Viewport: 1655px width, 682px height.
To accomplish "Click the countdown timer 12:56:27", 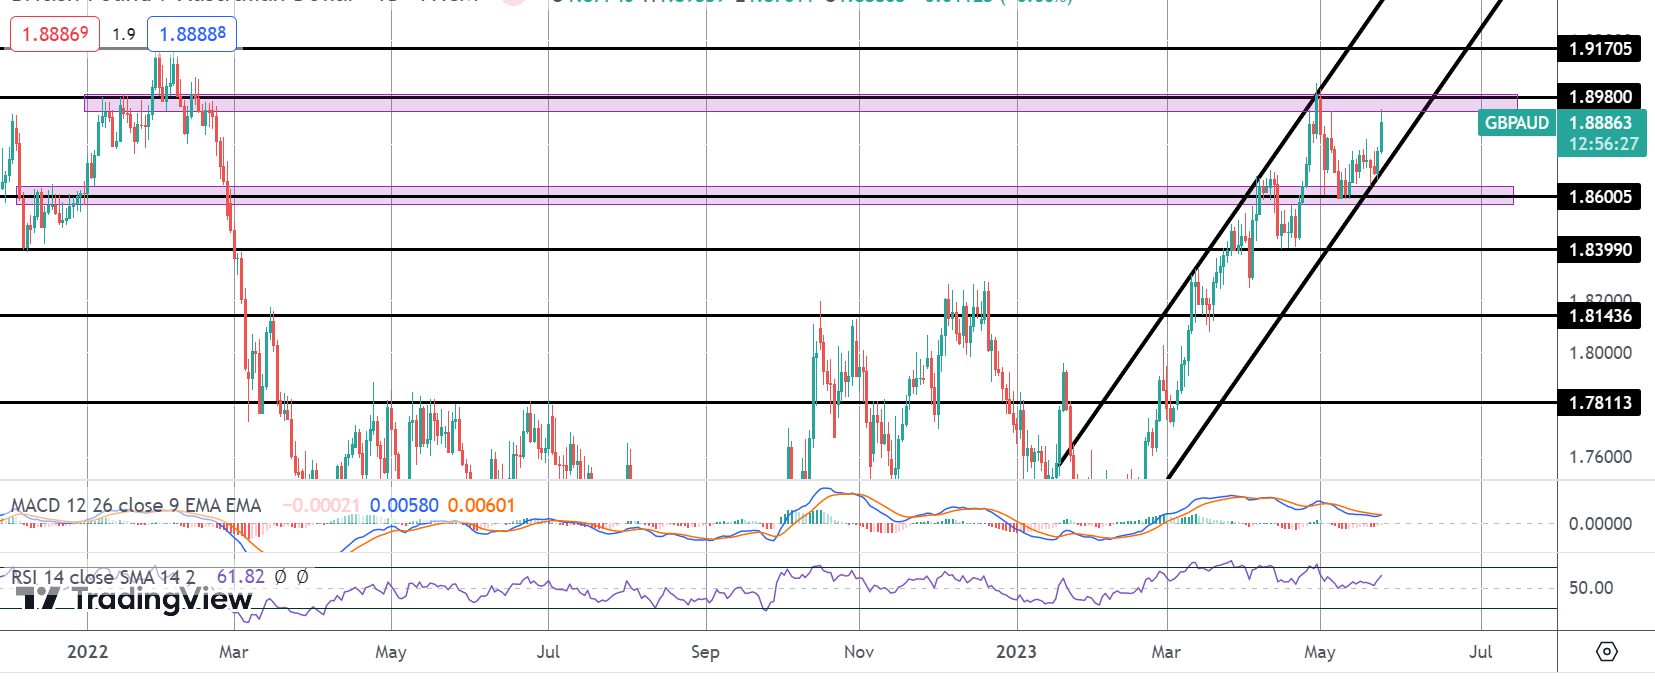I will coord(1604,144).
